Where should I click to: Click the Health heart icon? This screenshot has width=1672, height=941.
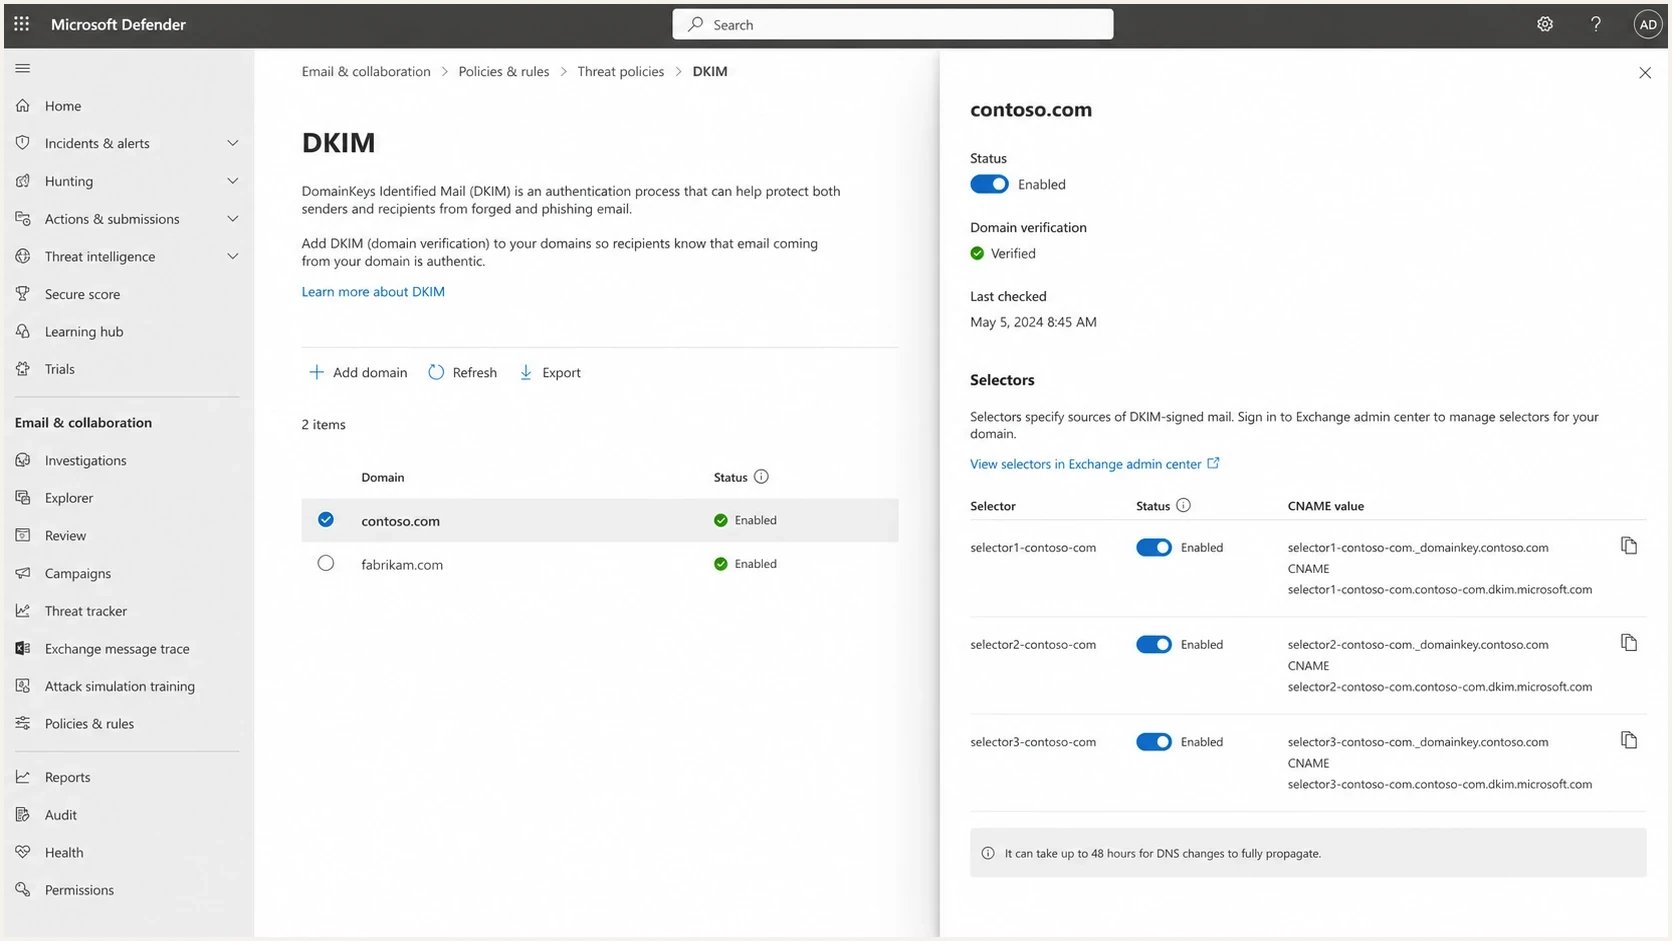point(23,852)
